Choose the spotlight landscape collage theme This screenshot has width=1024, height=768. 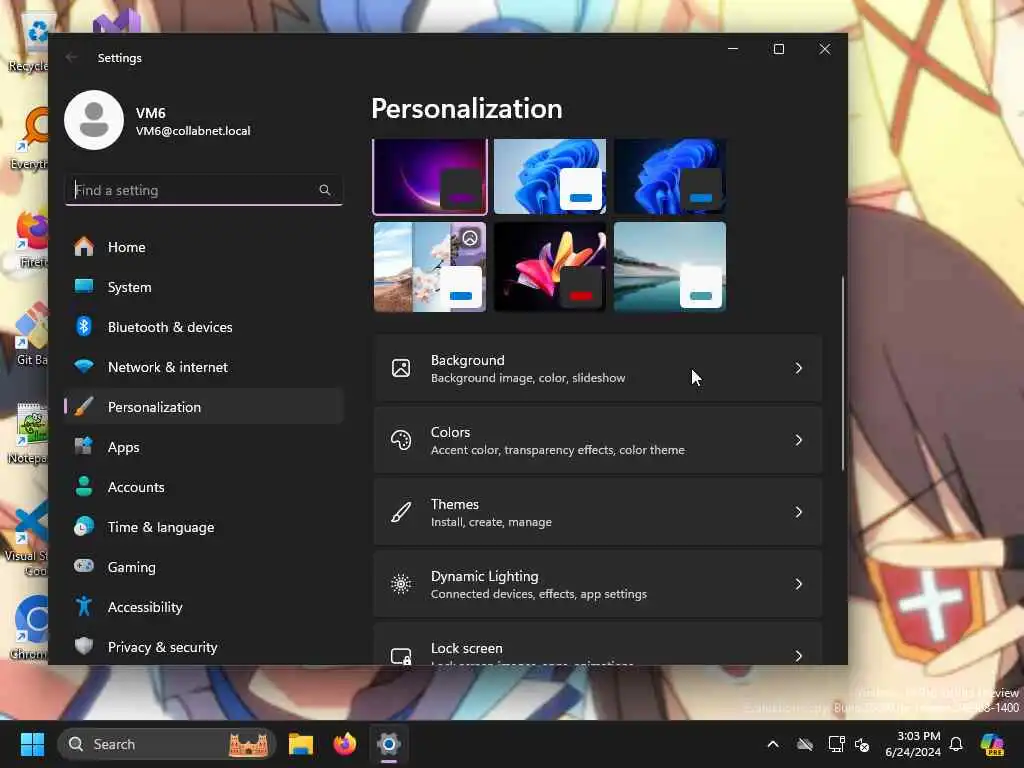click(x=430, y=267)
